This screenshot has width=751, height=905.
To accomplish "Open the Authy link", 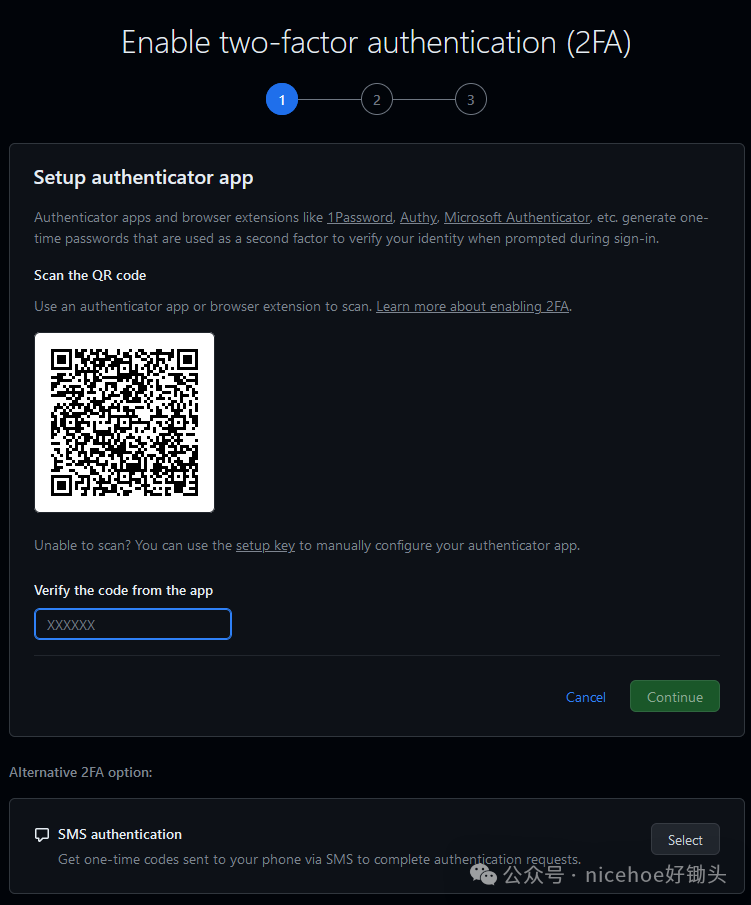I will point(418,217).
